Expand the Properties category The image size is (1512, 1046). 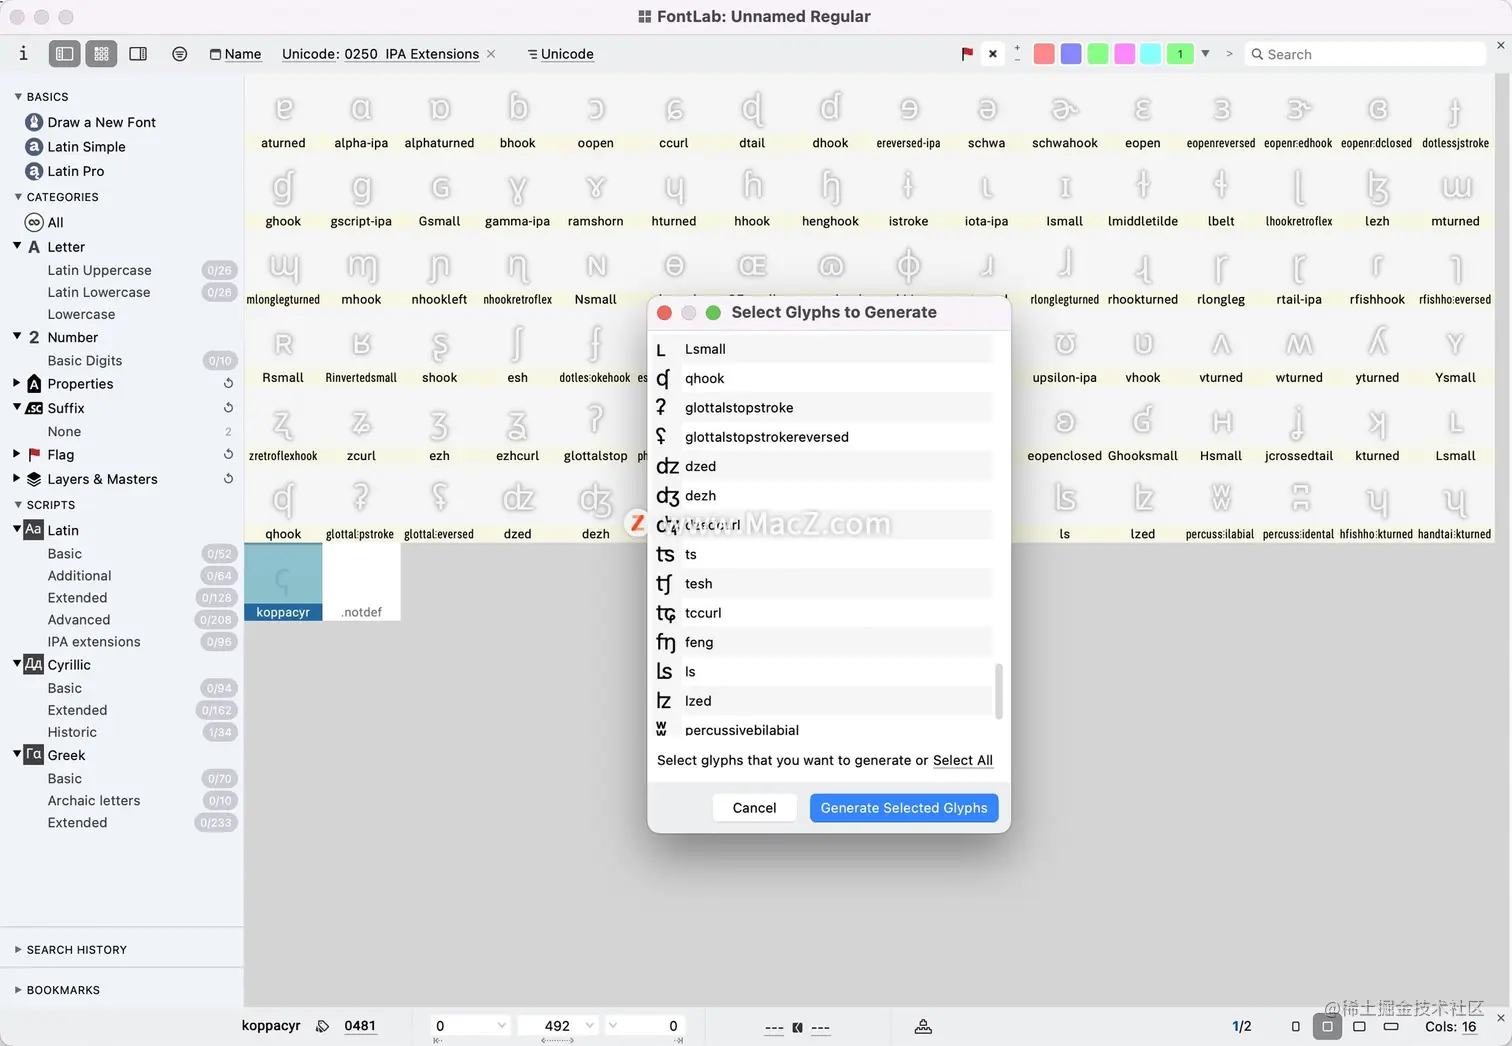[x=17, y=383]
